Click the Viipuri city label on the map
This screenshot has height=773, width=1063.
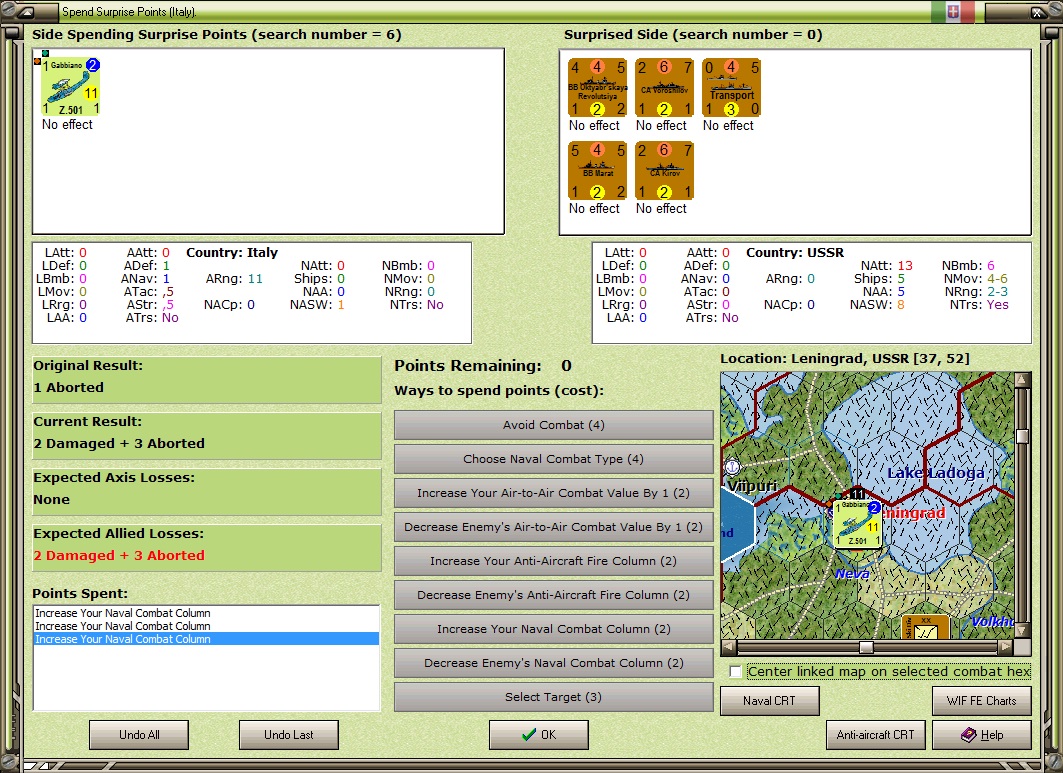click(x=752, y=486)
